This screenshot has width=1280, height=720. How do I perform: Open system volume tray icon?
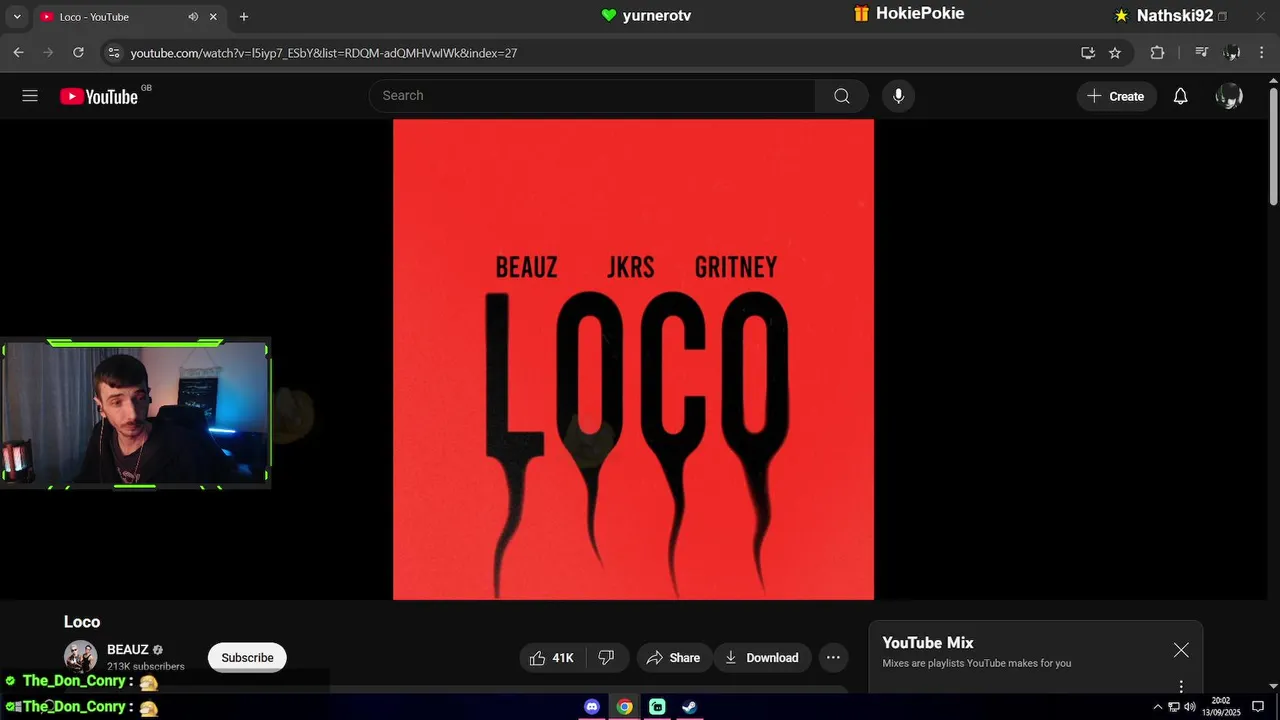1189,707
